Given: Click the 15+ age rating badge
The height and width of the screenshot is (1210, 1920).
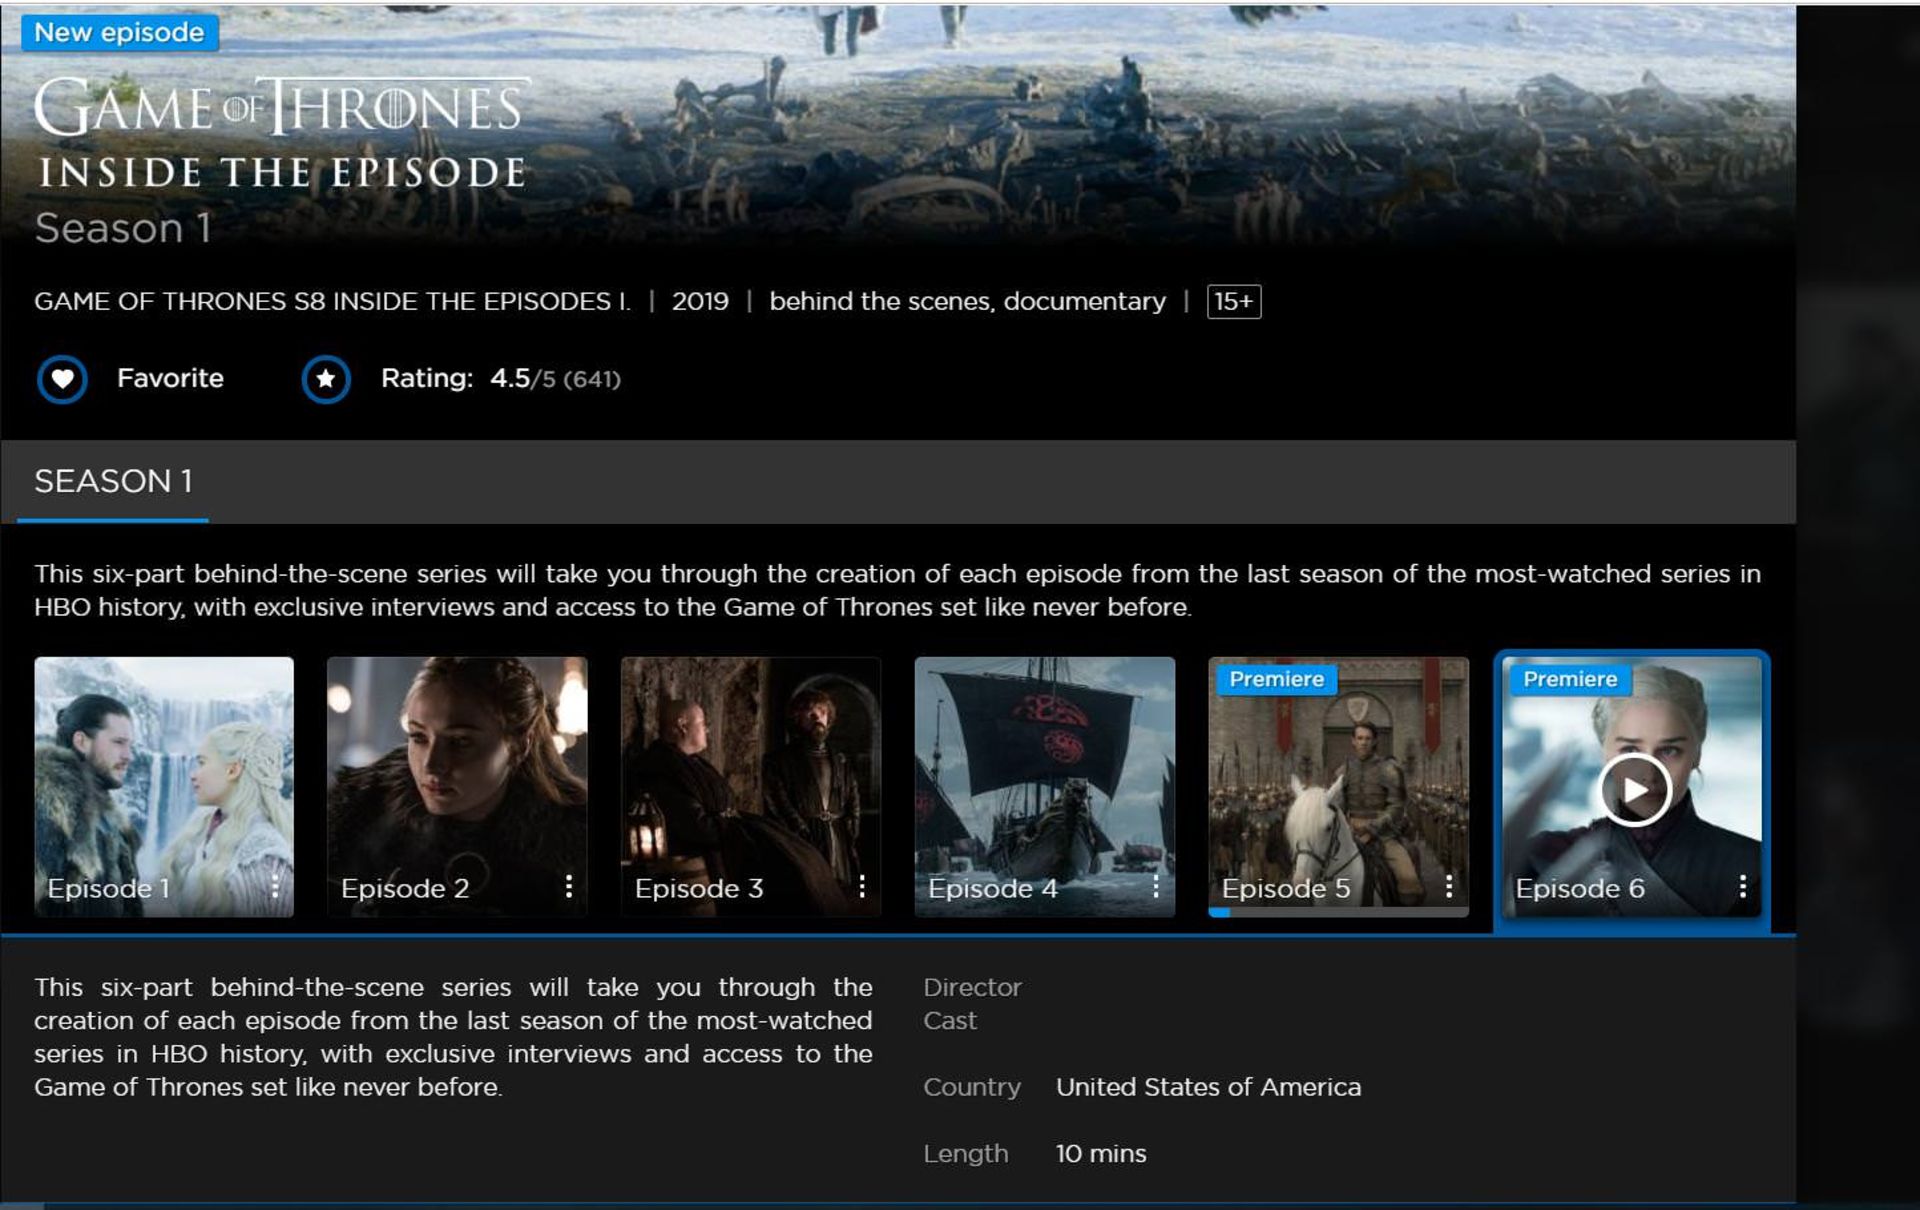Looking at the screenshot, I should tap(1234, 302).
